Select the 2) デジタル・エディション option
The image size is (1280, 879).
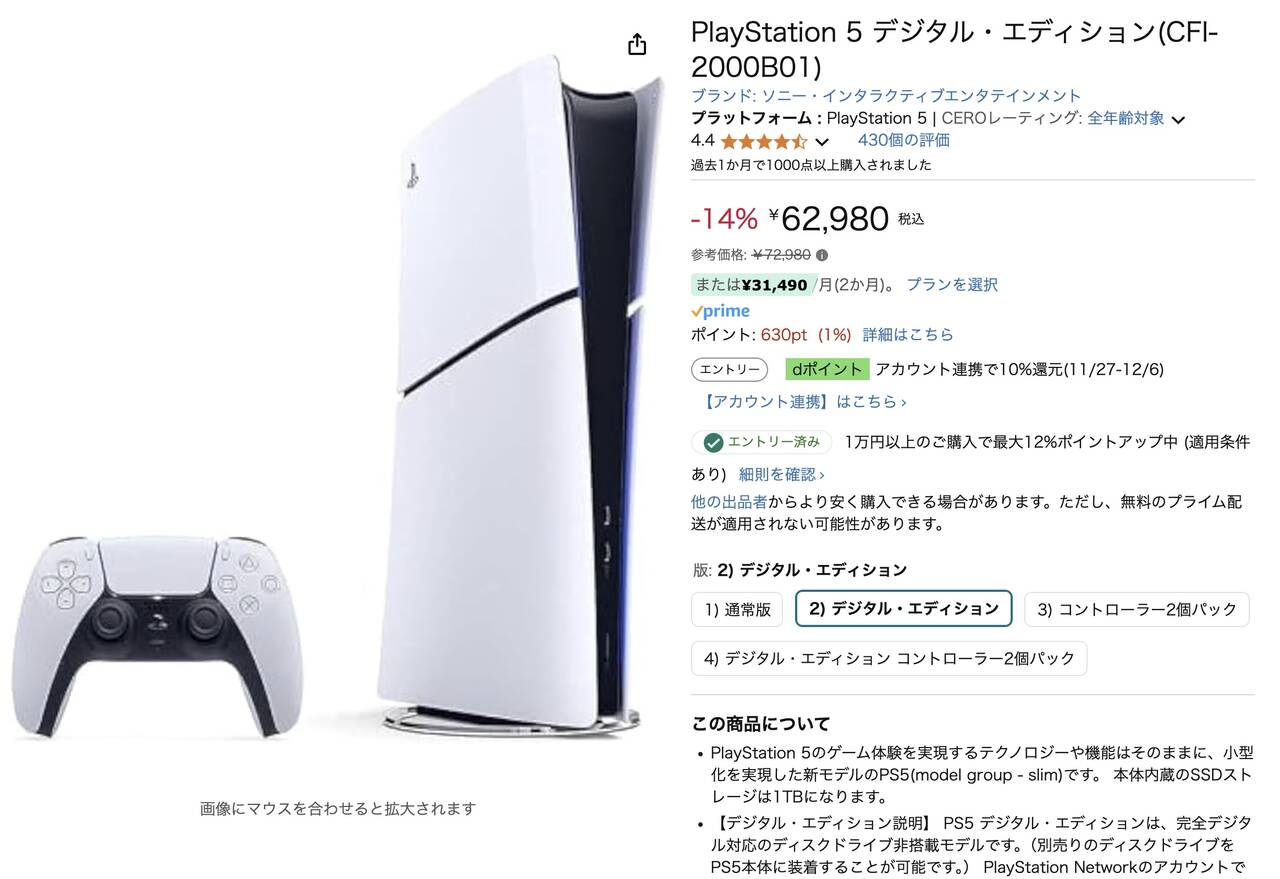904,609
